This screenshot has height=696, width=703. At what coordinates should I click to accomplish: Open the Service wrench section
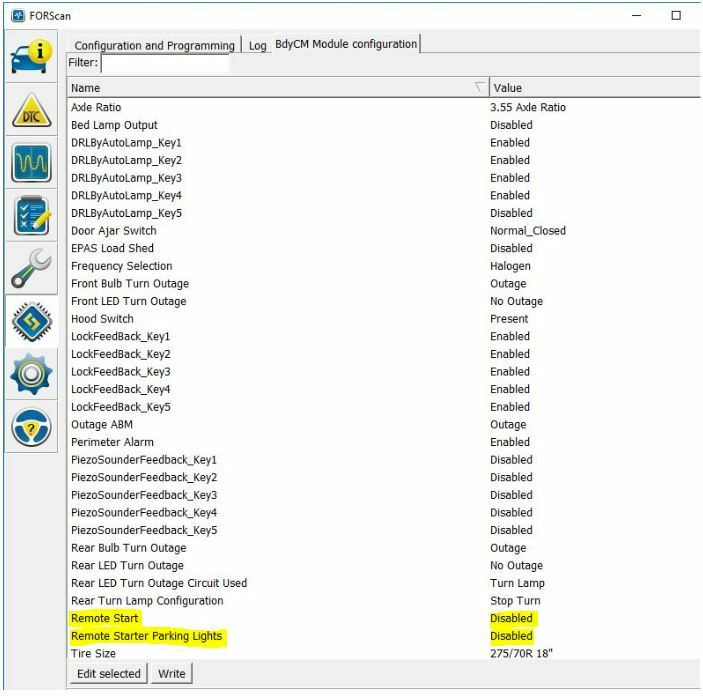tap(31, 268)
